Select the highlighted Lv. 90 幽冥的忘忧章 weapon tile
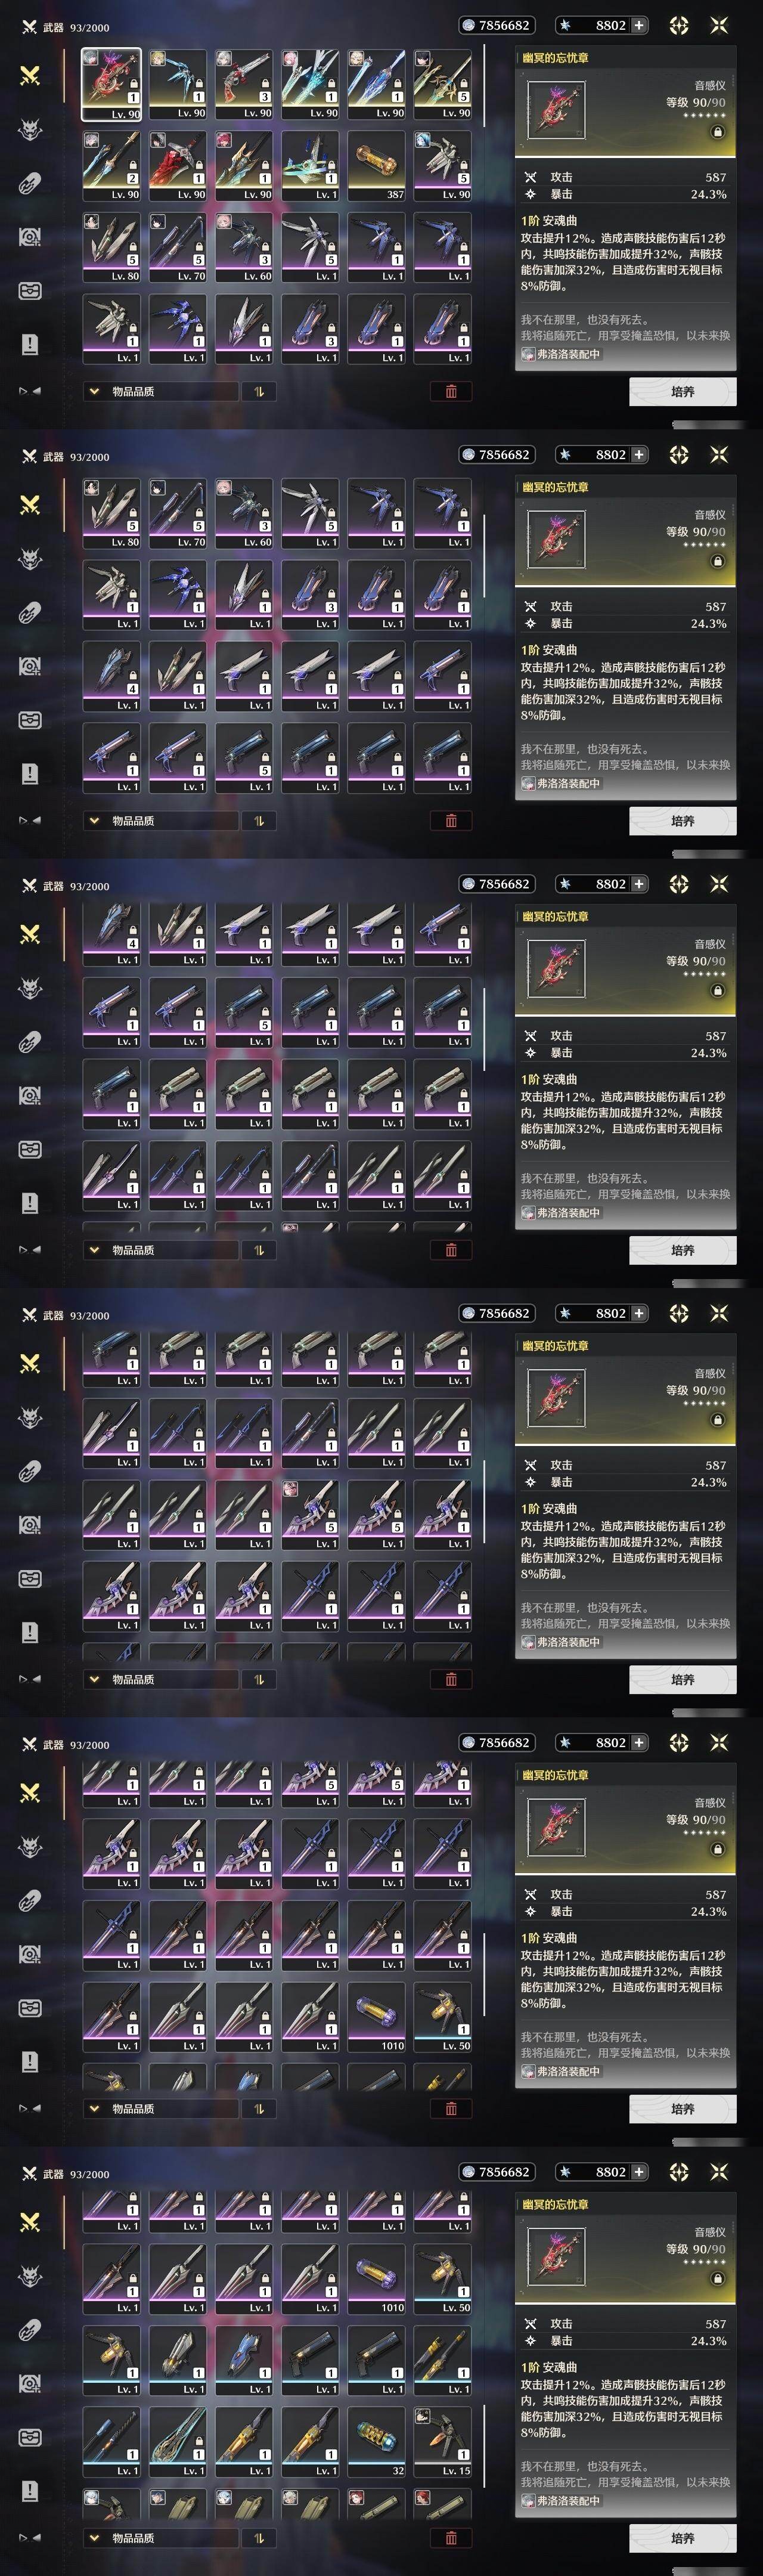 pos(111,84)
